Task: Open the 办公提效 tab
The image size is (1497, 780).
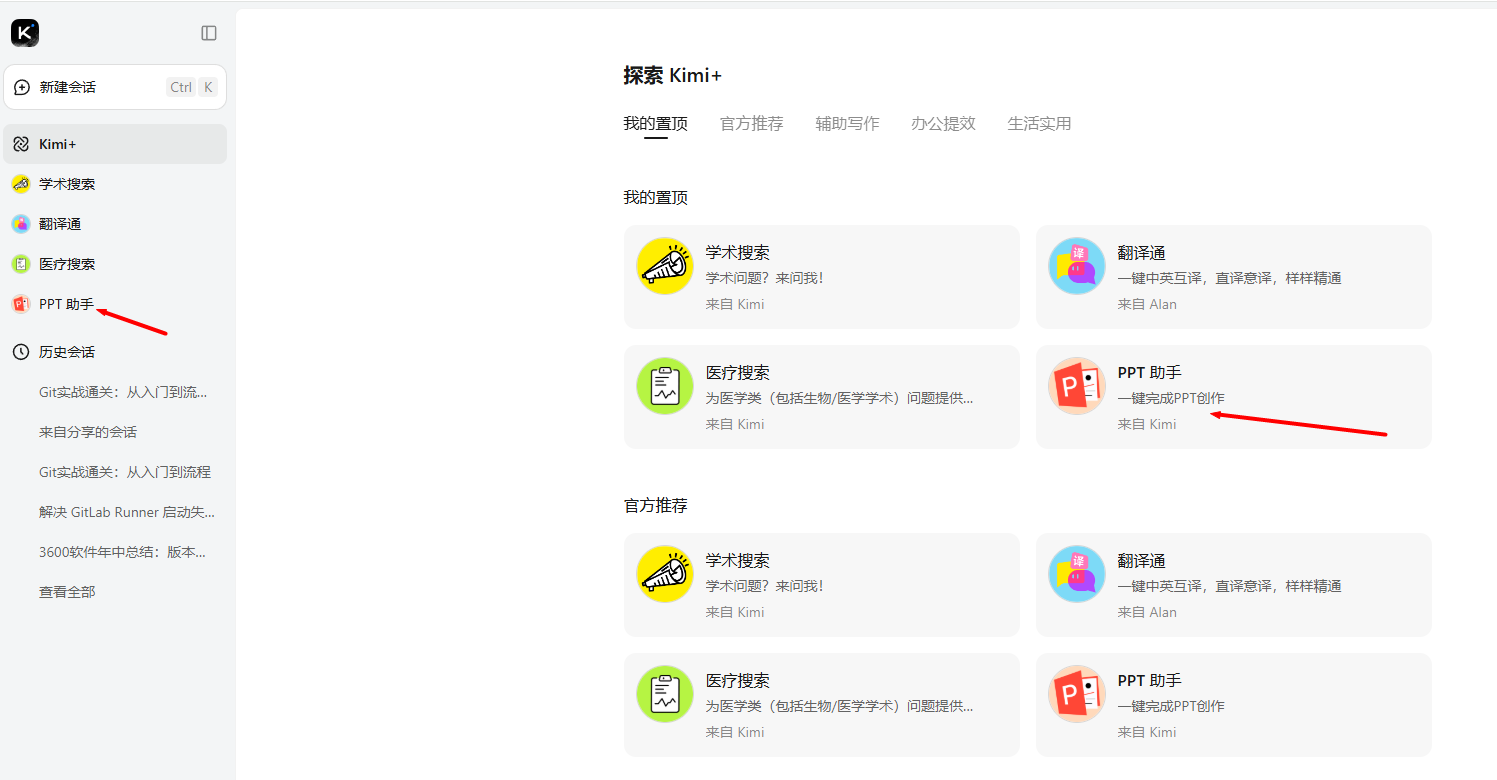Action: click(943, 124)
